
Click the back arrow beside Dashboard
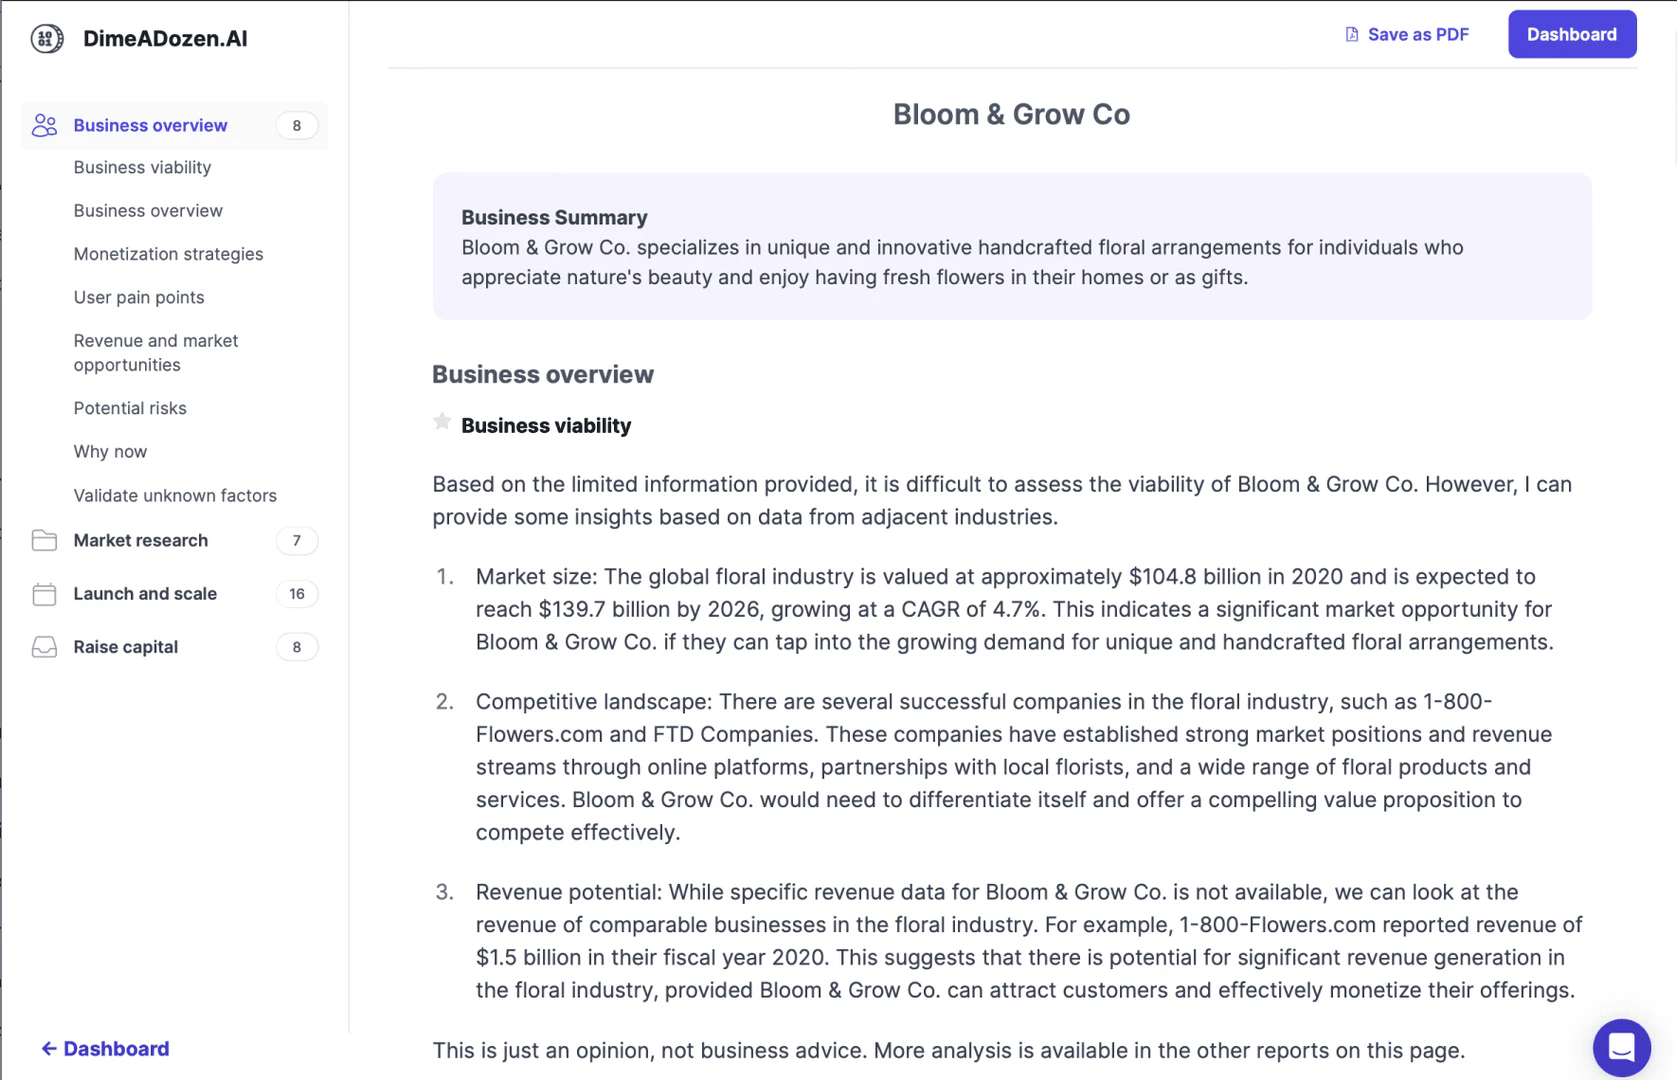point(48,1049)
